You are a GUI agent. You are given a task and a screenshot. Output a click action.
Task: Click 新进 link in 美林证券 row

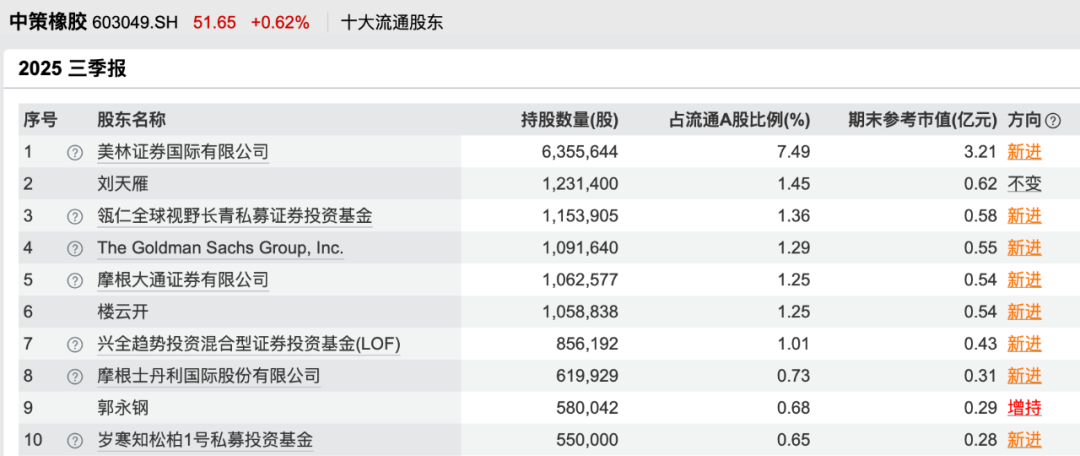point(1024,152)
